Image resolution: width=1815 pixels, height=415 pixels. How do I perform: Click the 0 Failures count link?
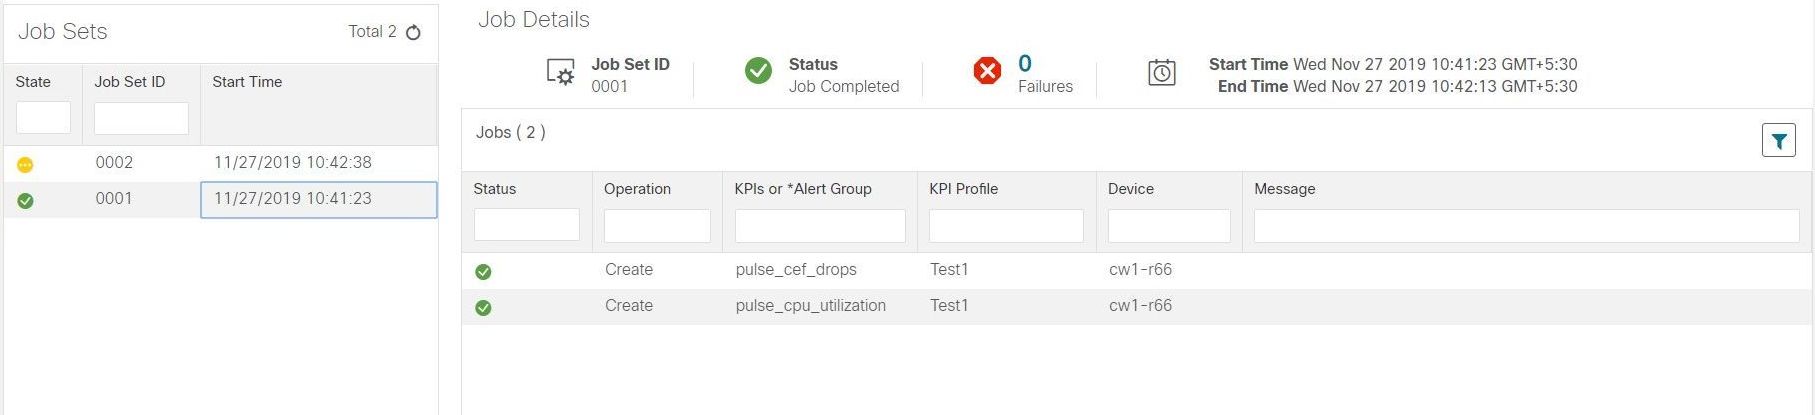point(1025,64)
